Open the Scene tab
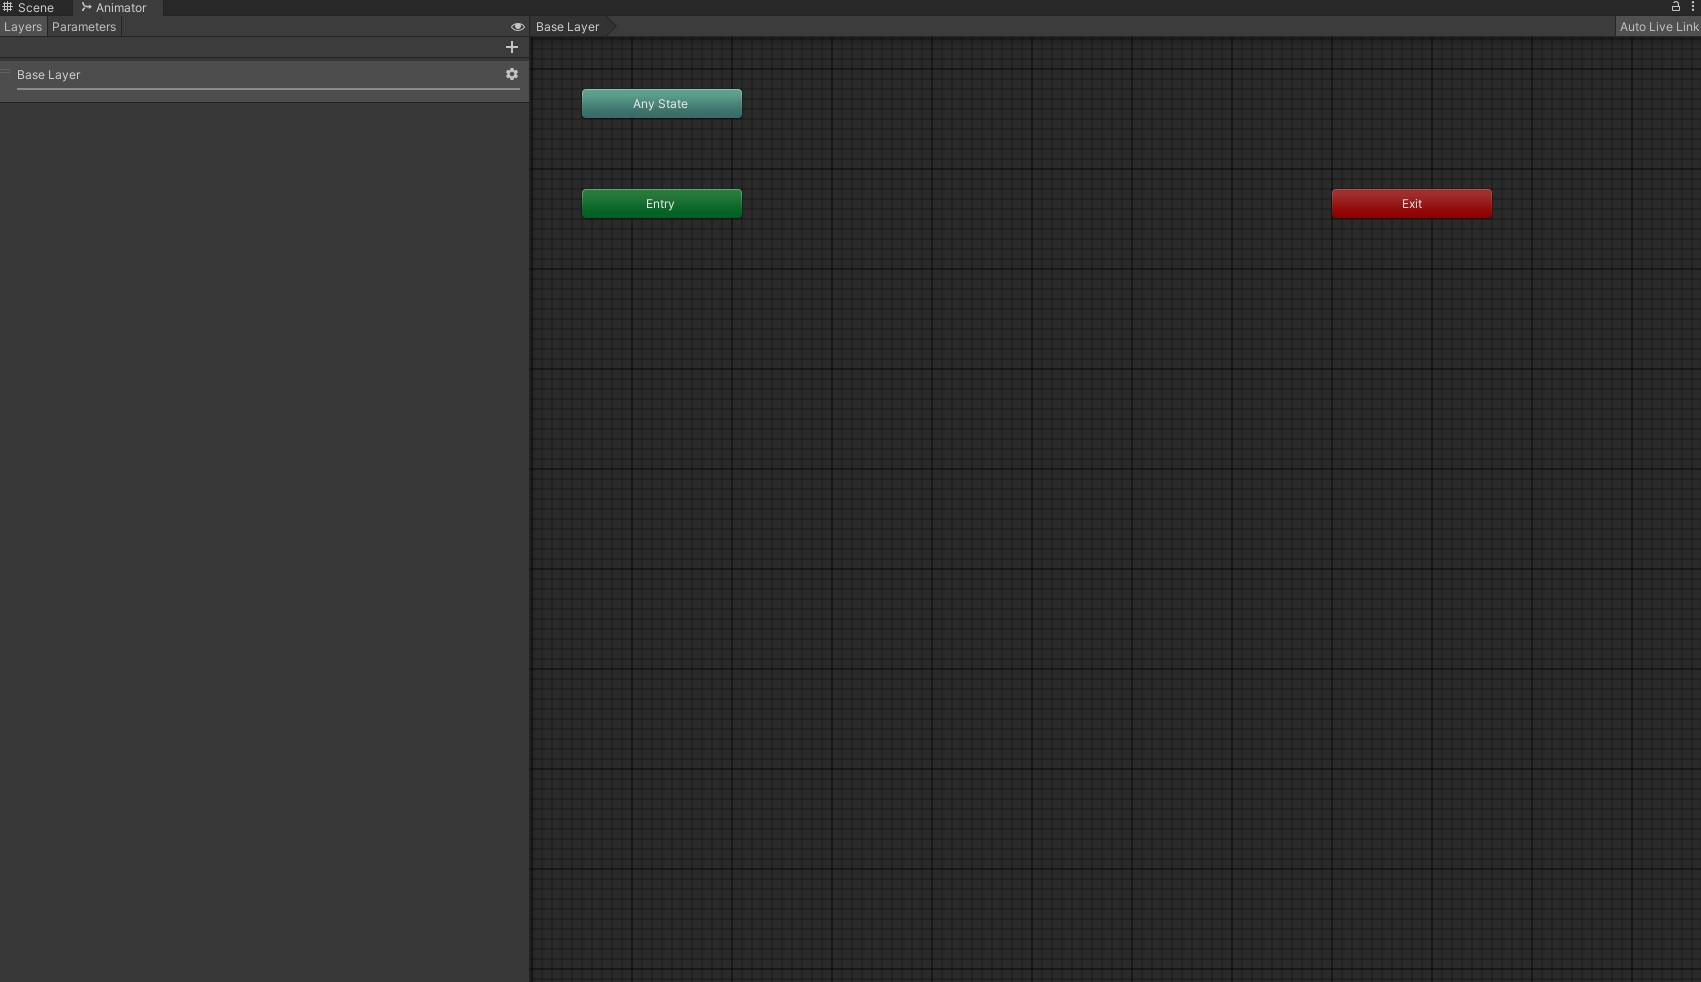1701x982 pixels. [36, 8]
